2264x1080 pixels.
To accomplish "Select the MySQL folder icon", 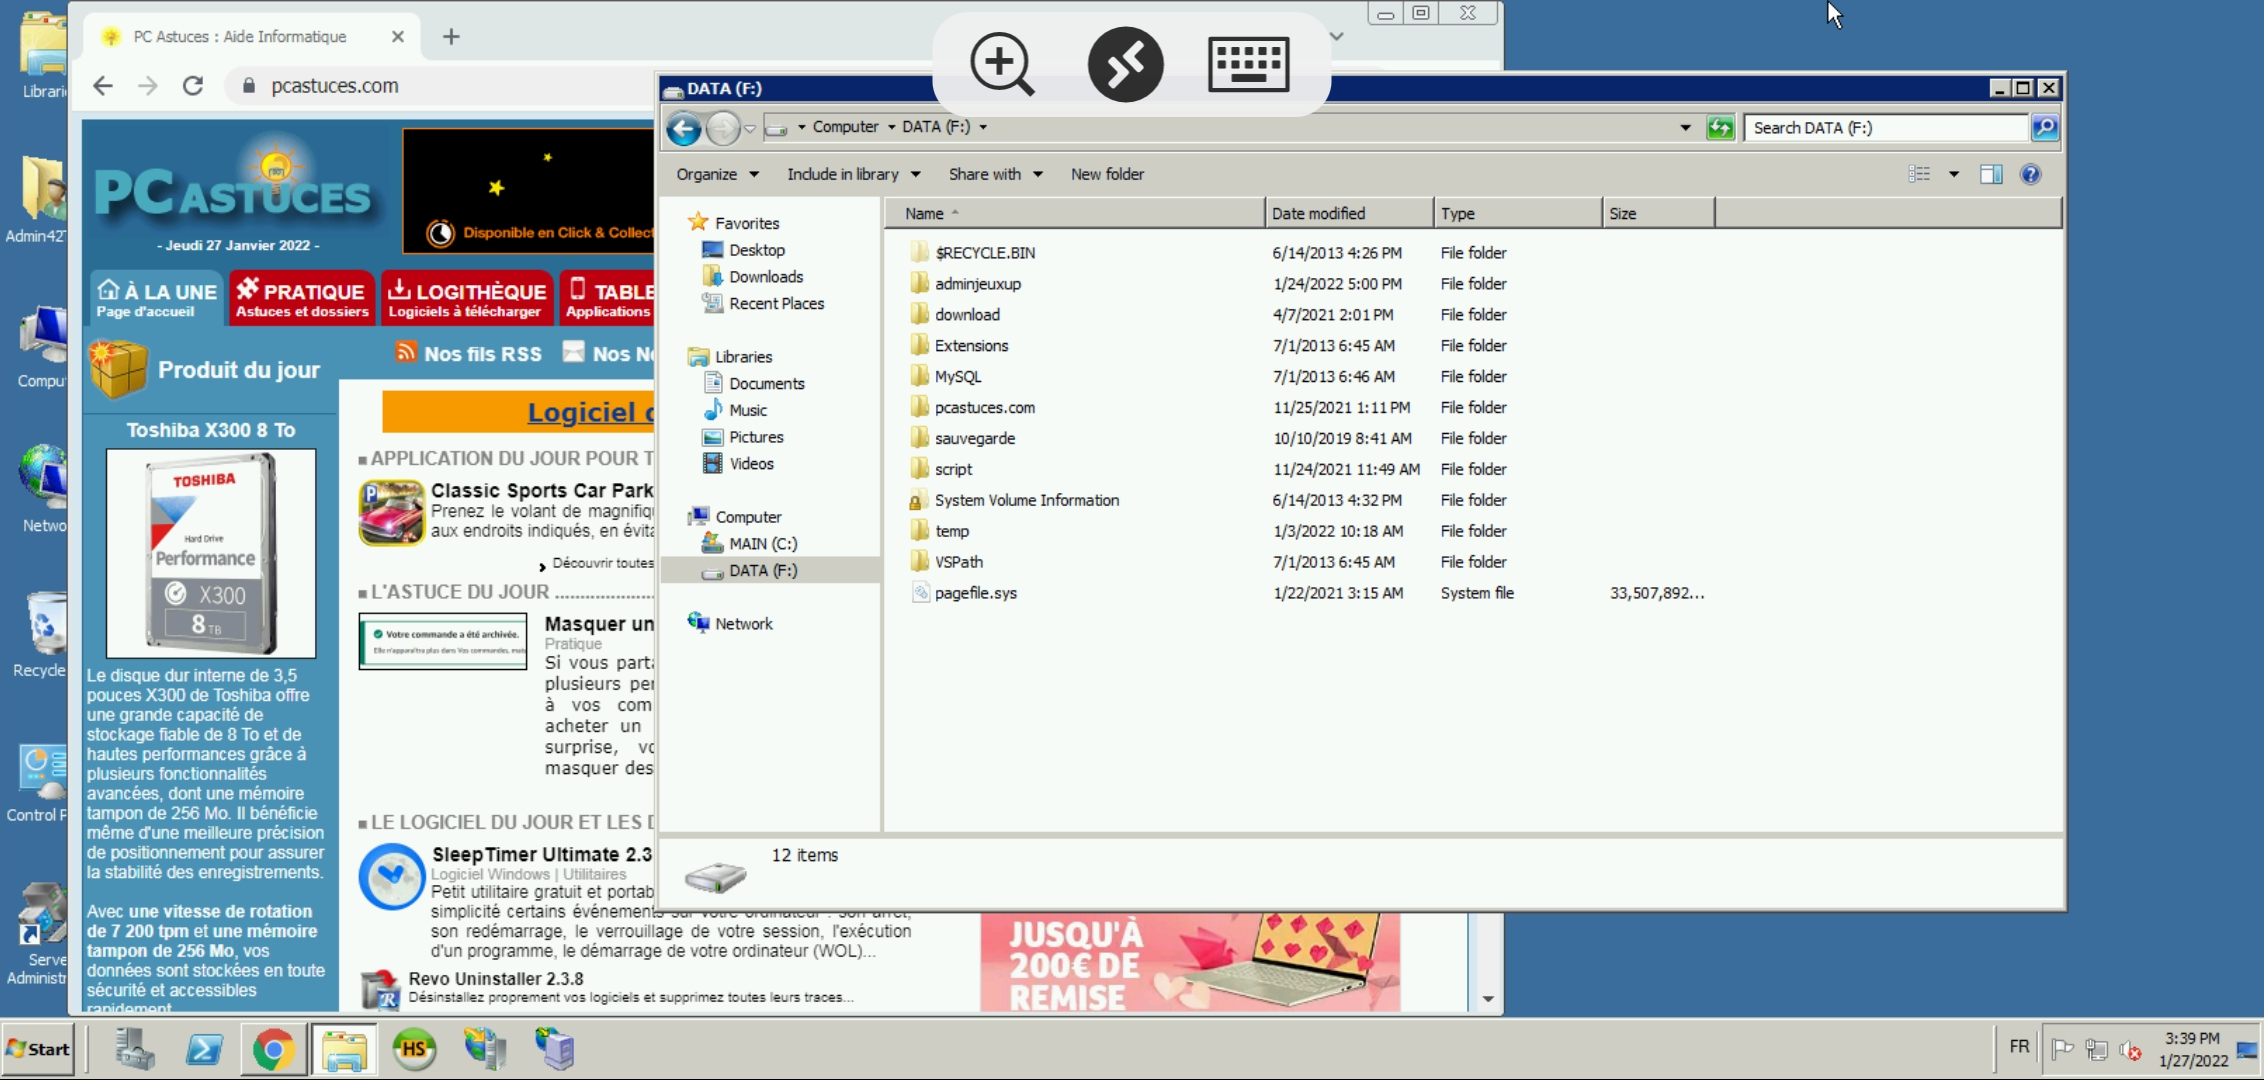I will coord(919,376).
